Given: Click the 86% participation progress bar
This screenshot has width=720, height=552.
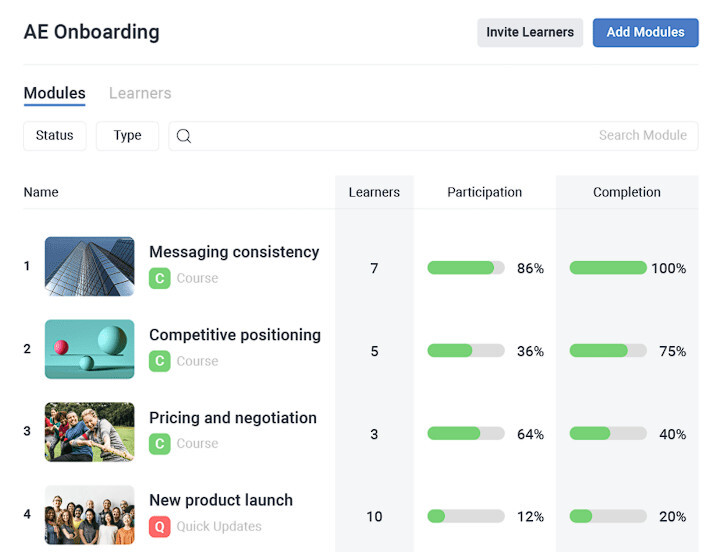Looking at the screenshot, I should point(465,268).
